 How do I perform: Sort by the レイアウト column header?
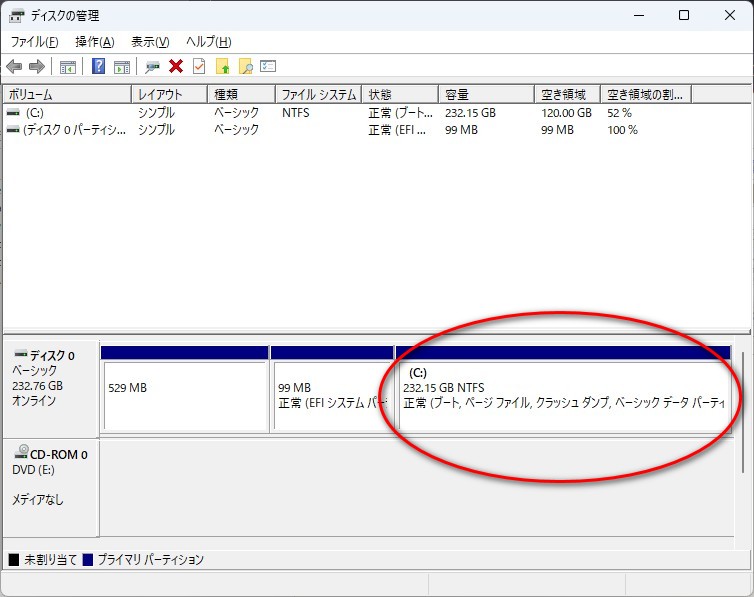click(x=169, y=94)
